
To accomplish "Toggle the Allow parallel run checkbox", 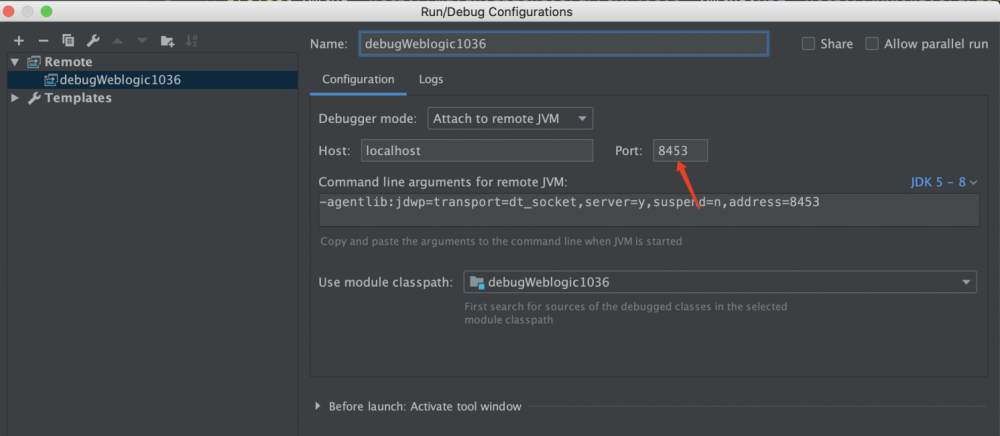I will point(872,44).
